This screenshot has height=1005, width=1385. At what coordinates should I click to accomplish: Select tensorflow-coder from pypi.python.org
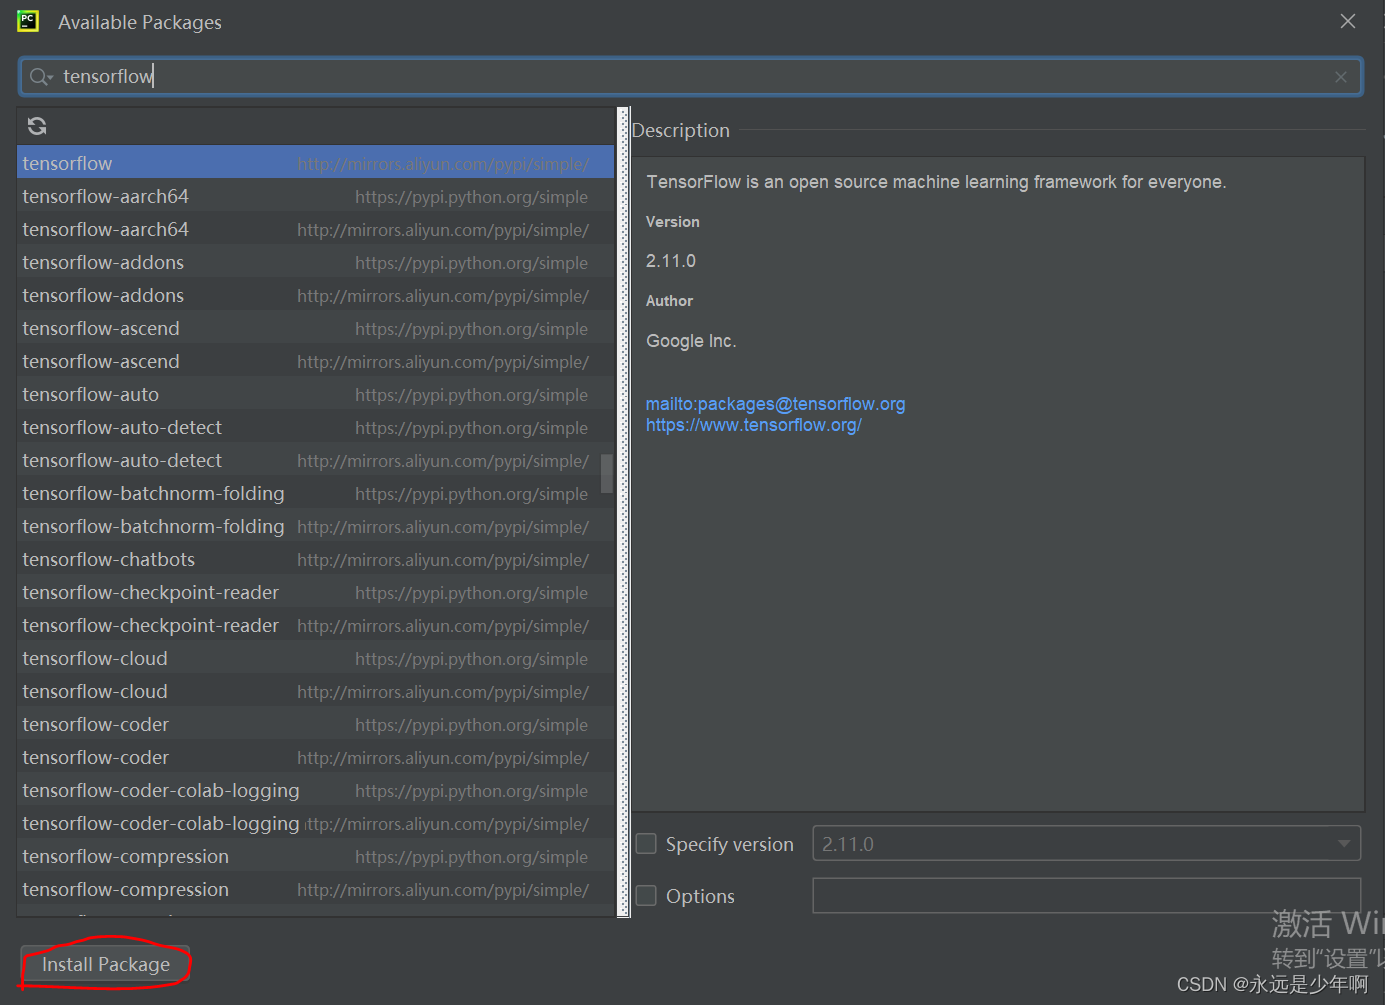[x=316, y=724]
